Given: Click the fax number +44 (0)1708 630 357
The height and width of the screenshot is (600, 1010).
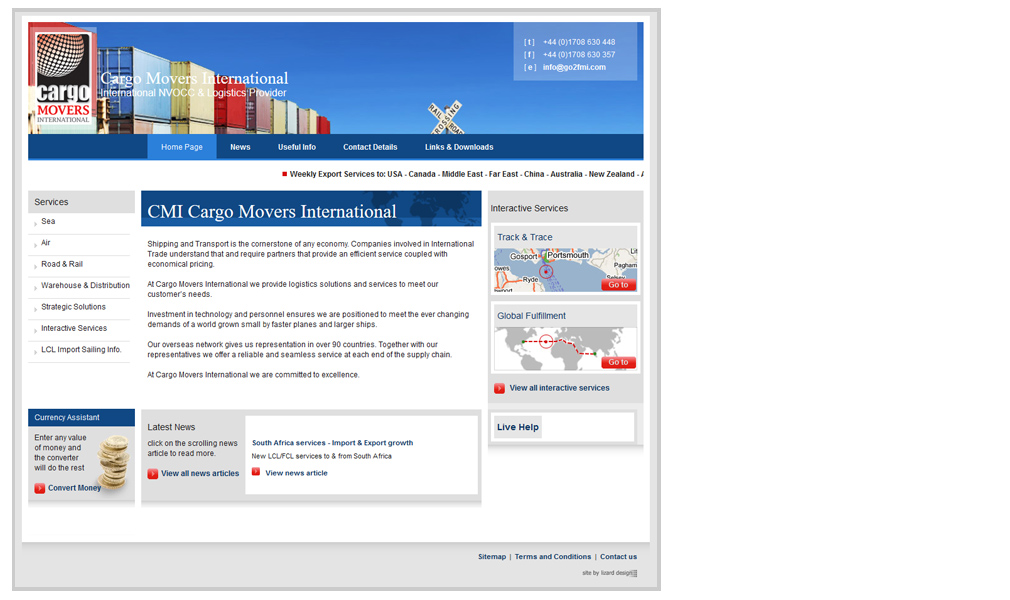Looking at the screenshot, I should (578, 55).
